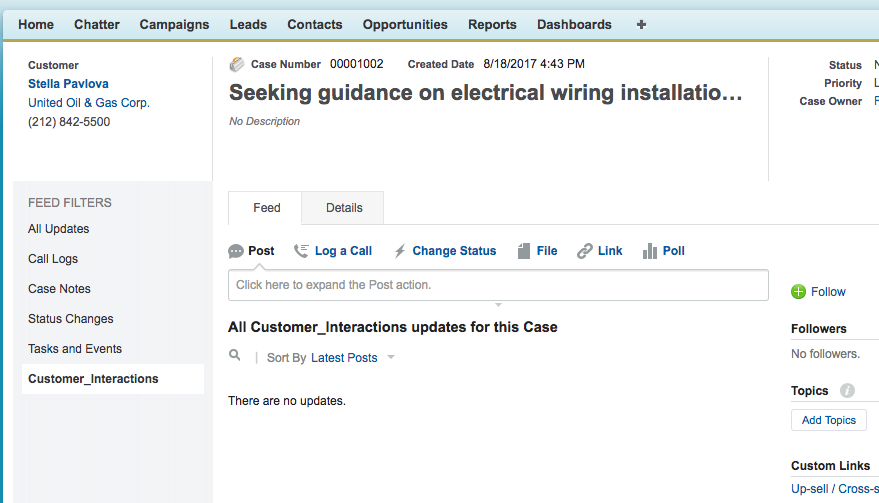
Task: Click the Link chain icon
Action: (585, 251)
